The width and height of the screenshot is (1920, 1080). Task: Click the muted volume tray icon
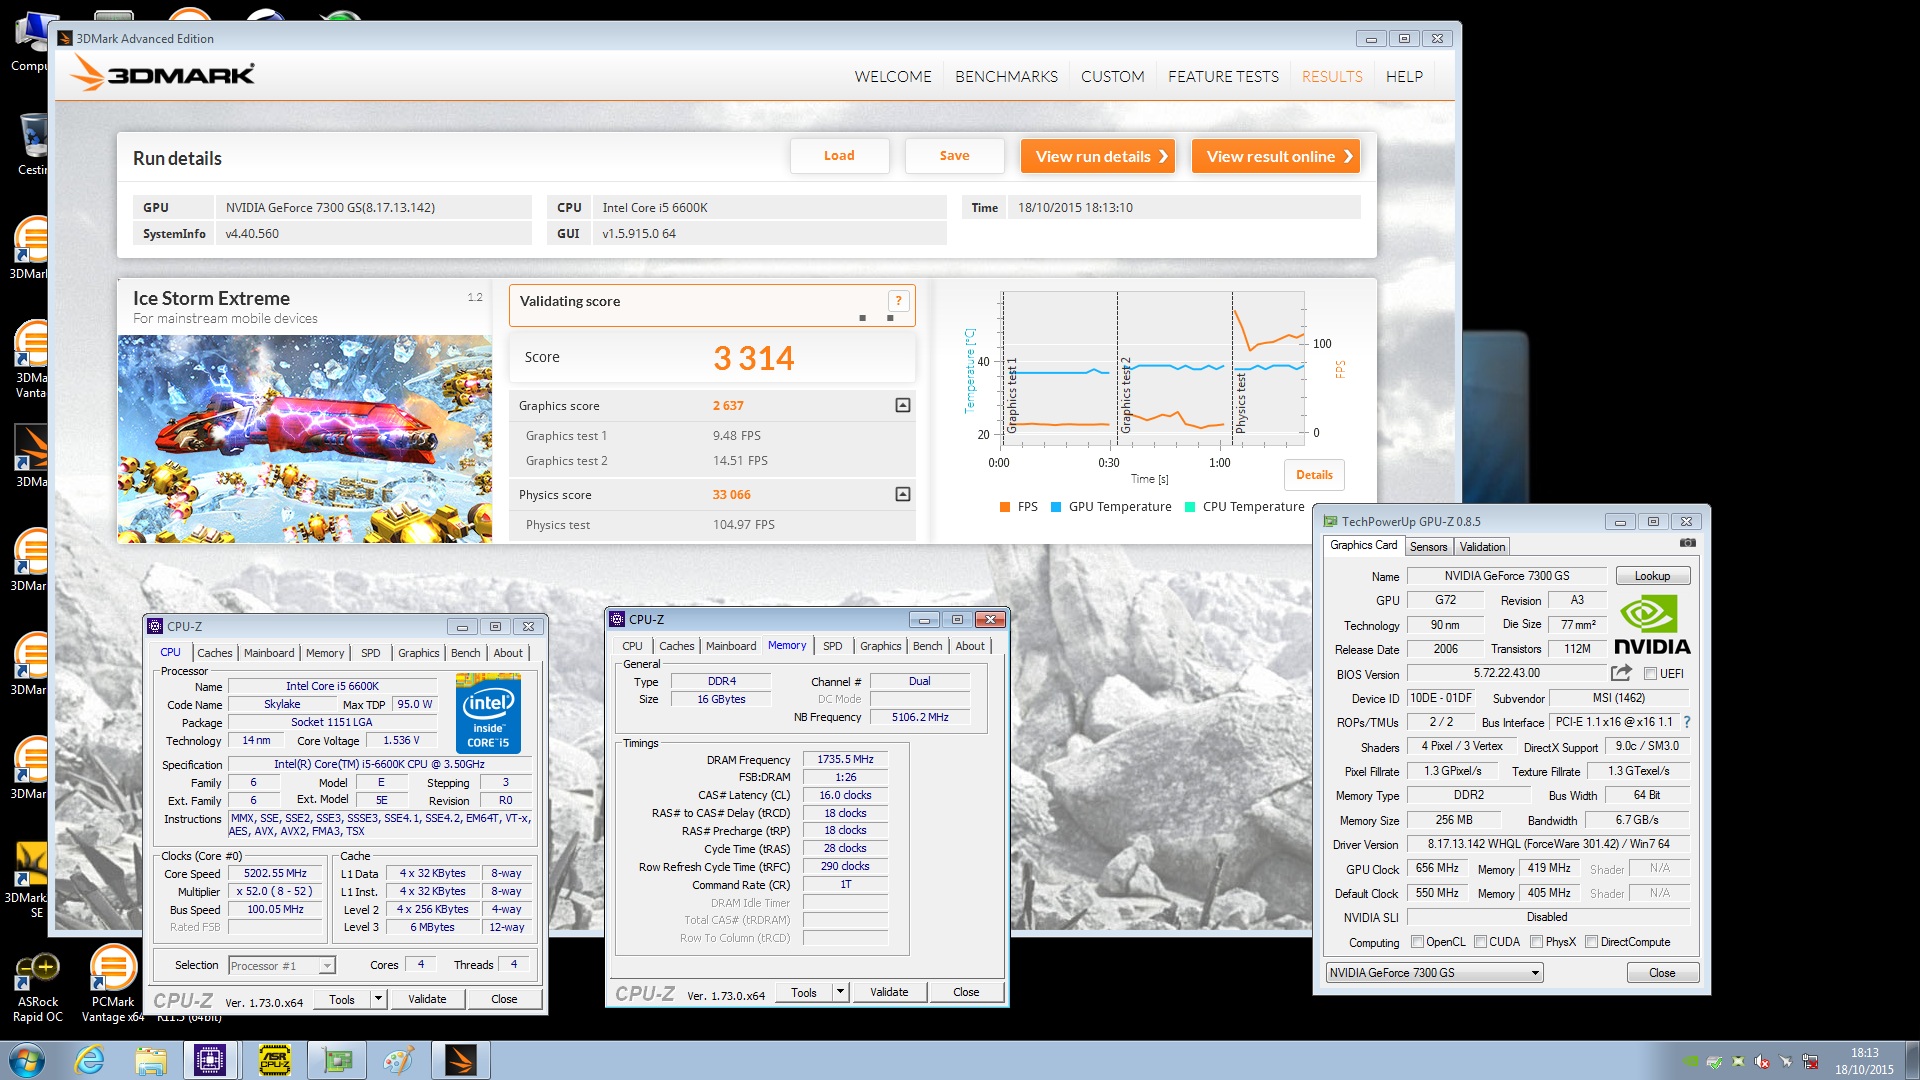tap(1762, 1061)
